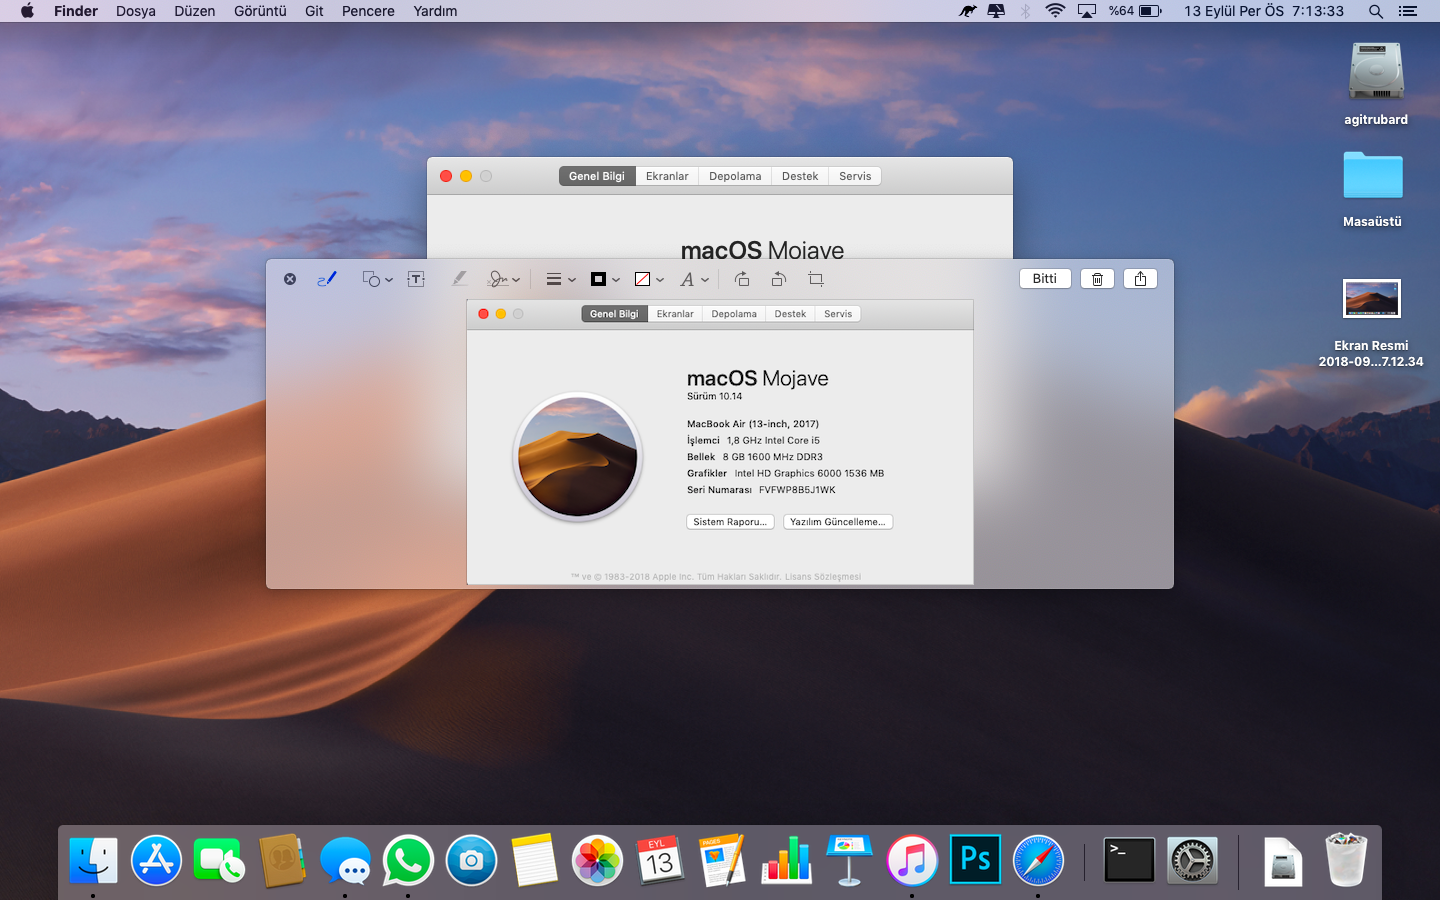This screenshot has width=1440, height=900.
Task: Launch Photoshop from the Dock
Action: tap(975, 861)
